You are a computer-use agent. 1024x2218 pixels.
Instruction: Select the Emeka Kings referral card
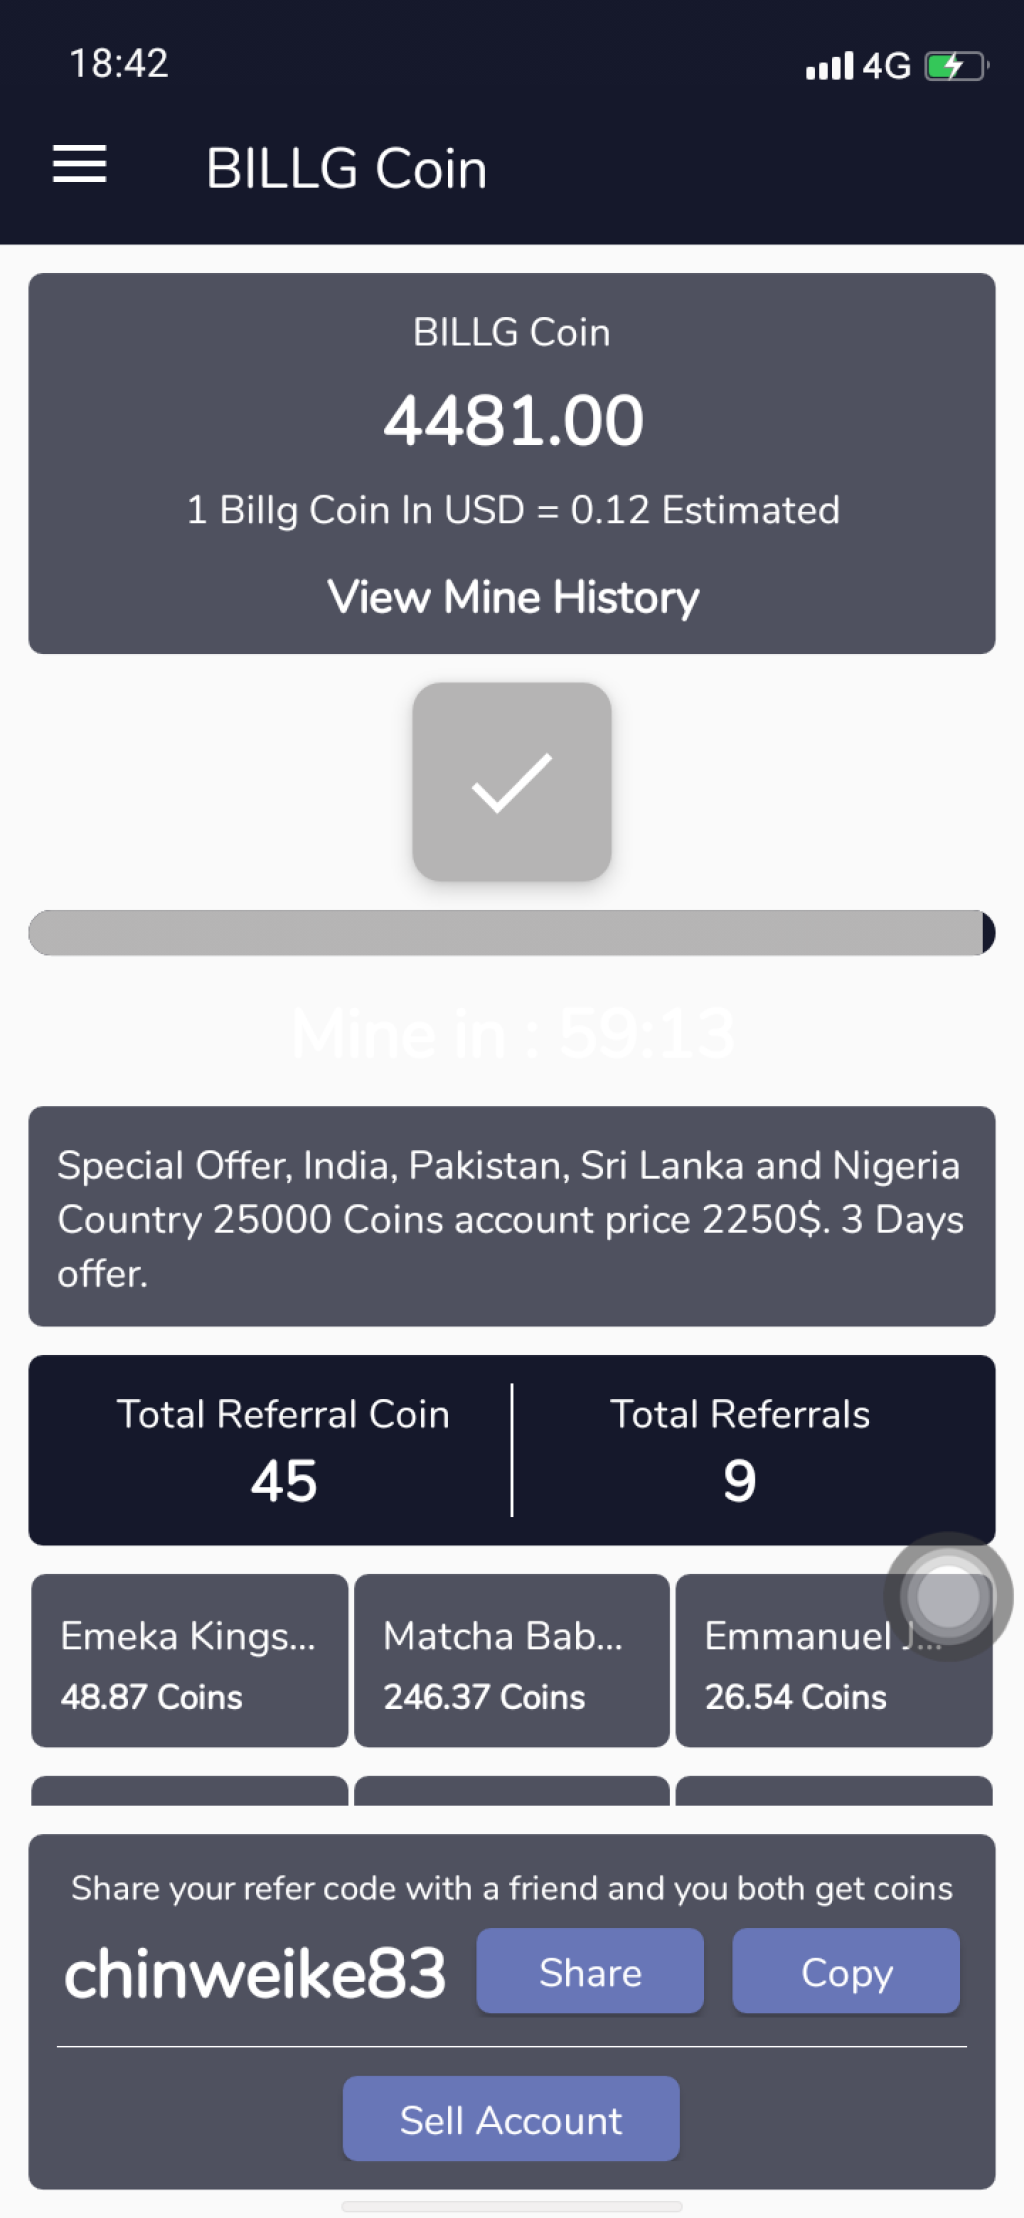click(190, 1661)
